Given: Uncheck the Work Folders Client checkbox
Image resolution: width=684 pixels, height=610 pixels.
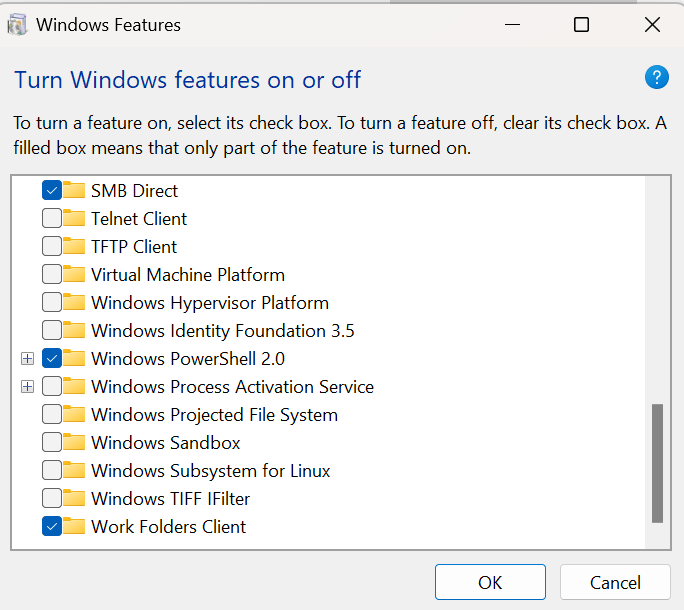Looking at the screenshot, I should [52, 526].
